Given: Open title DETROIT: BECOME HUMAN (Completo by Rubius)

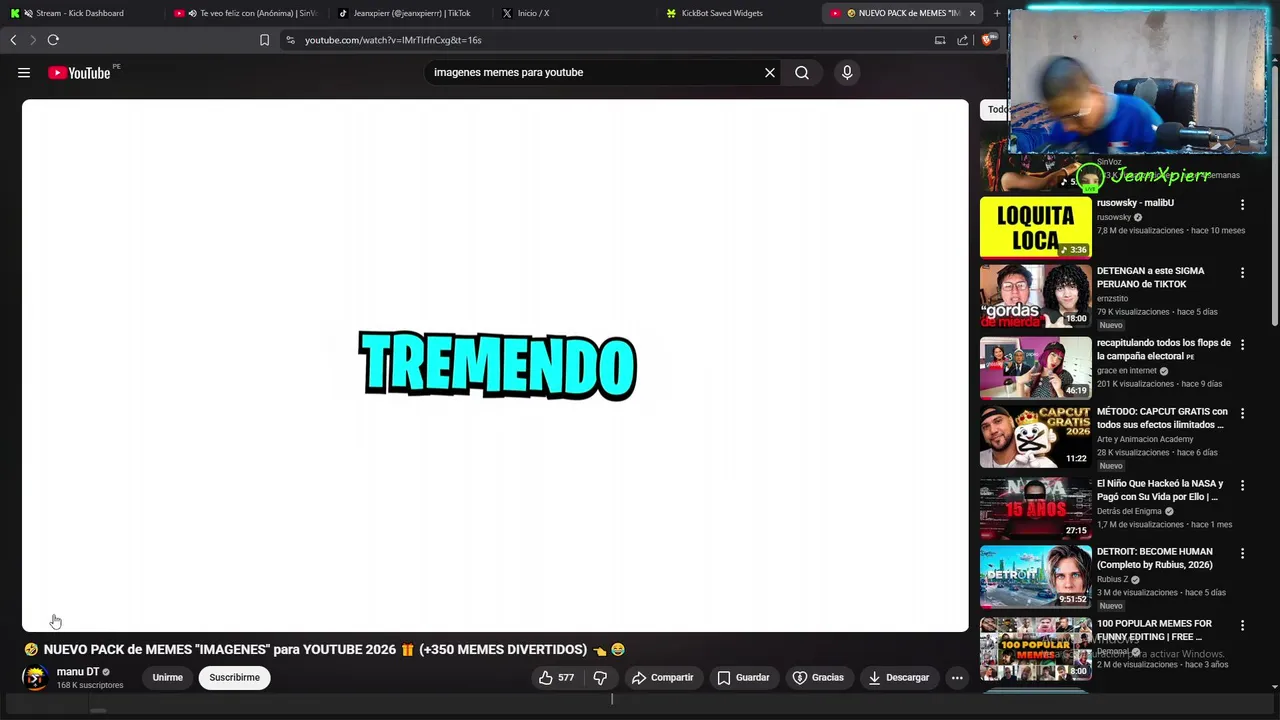Looking at the screenshot, I should point(1155,558).
